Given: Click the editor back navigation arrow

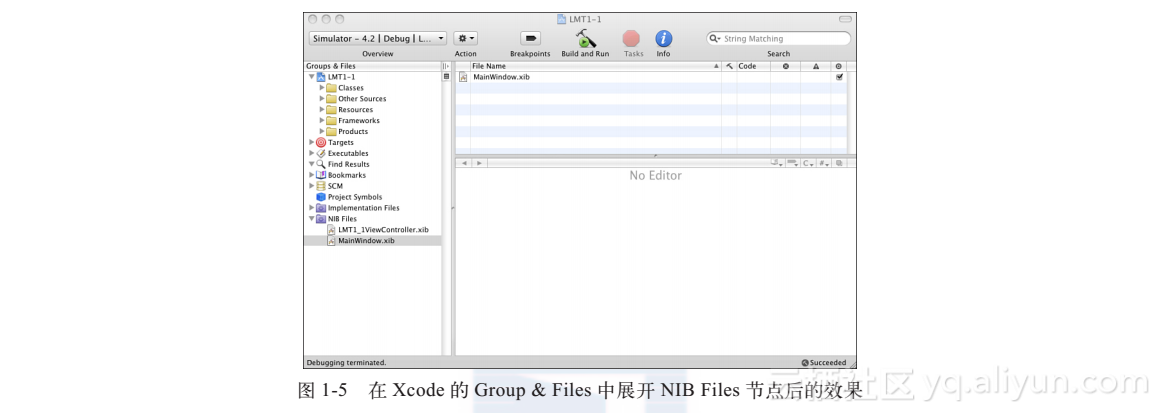Looking at the screenshot, I should [x=464, y=162].
